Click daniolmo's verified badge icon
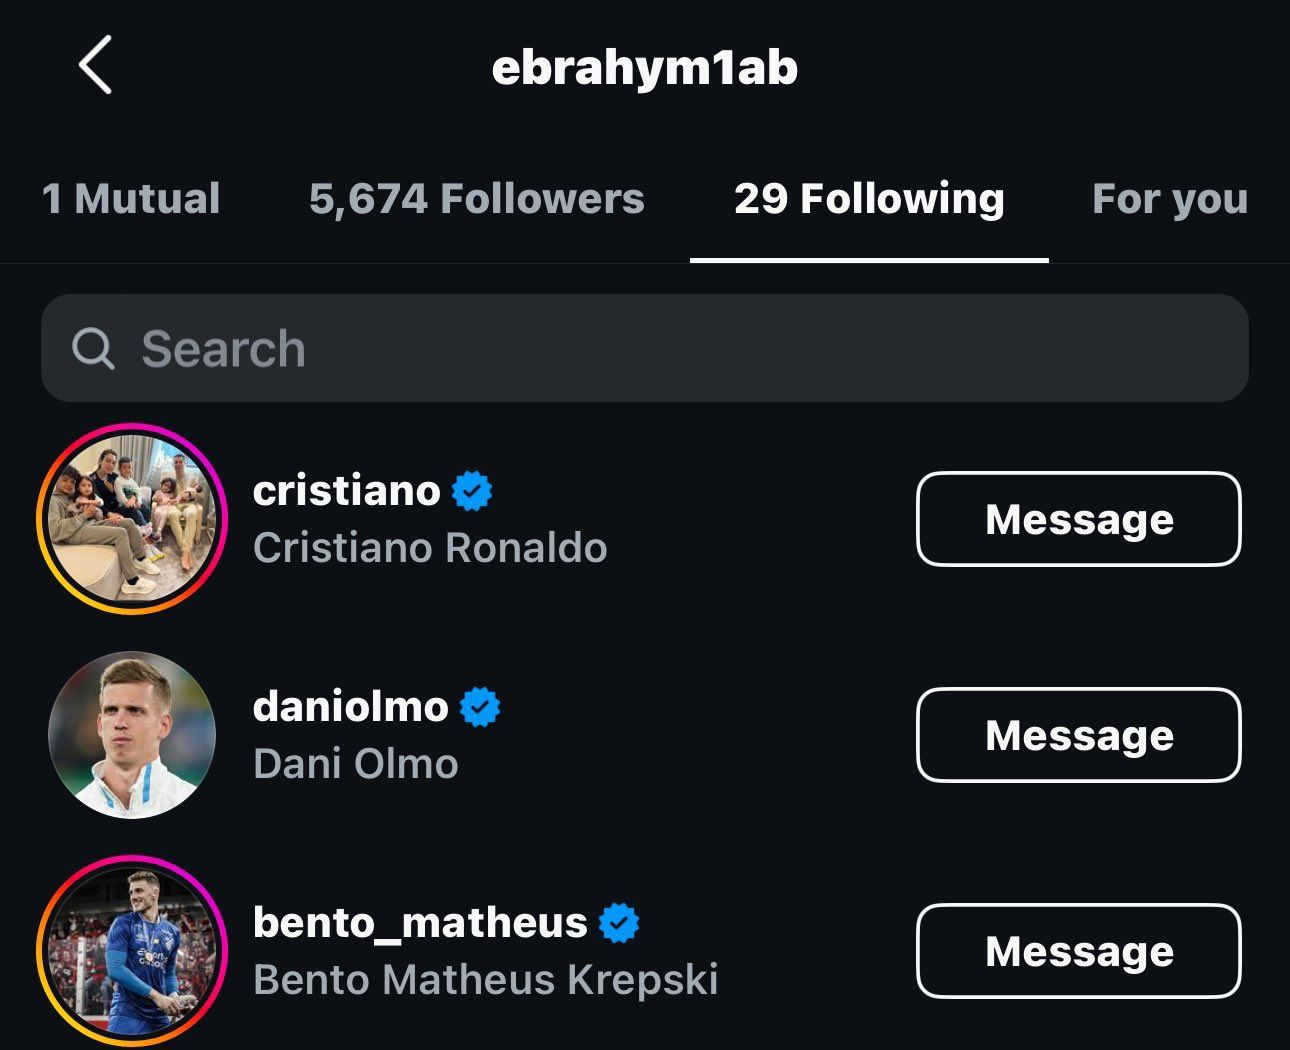This screenshot has height=1050, width=1290. pyautogui.click(x=480, y=707)
